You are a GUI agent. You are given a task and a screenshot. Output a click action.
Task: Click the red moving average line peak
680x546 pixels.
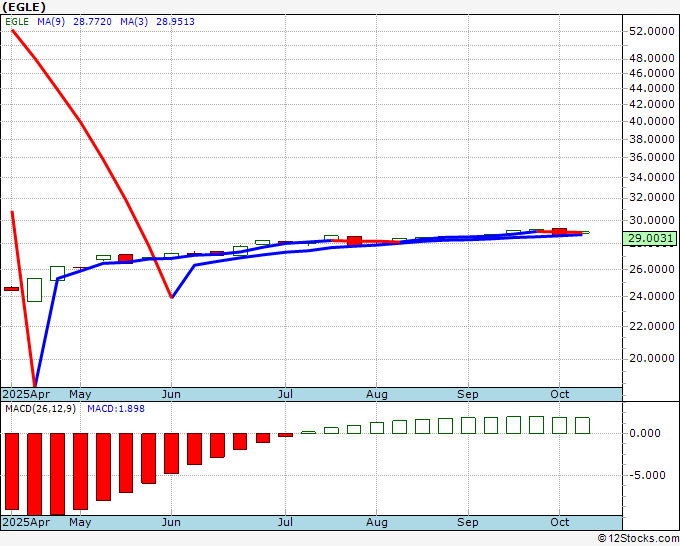click(12, 30)
